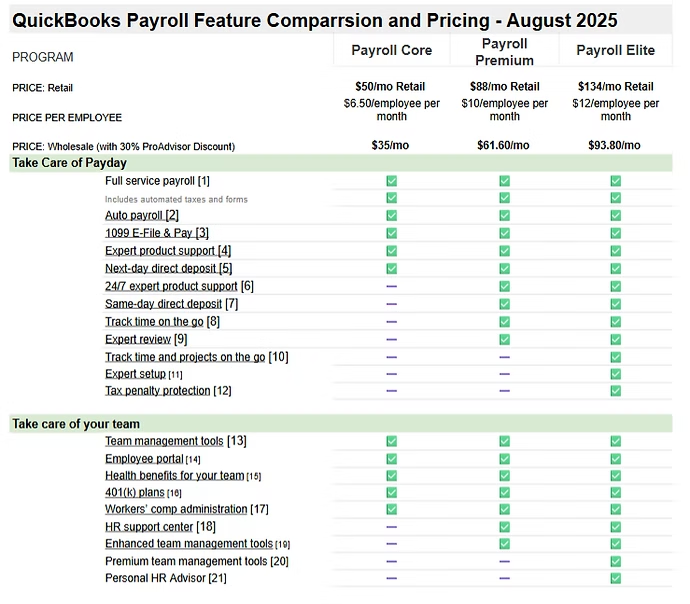Click Auto payroll checkmark in Payroll Premium column

[504, 215]
